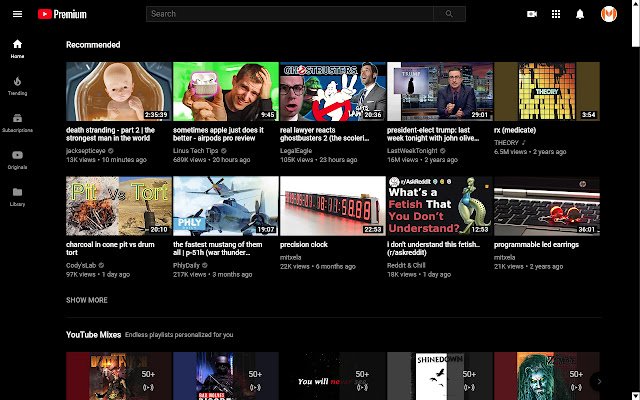Screen dimensions: 640x400
Task: Click SHOW MORE under Recommended
Action: (x=87, y=300)
